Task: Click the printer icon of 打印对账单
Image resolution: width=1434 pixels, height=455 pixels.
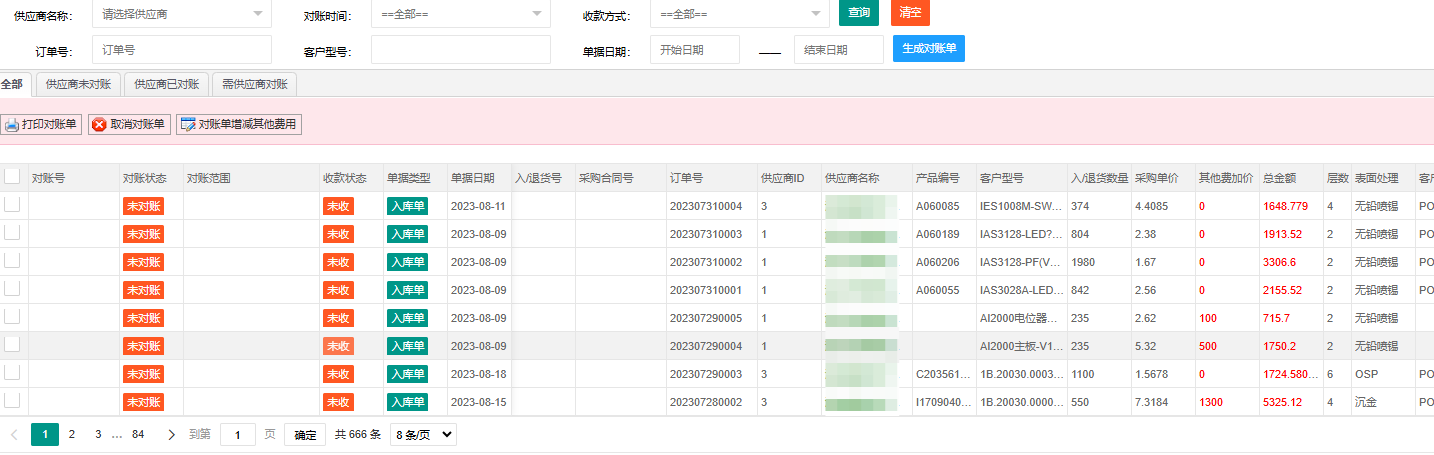Action: (12, 125)
